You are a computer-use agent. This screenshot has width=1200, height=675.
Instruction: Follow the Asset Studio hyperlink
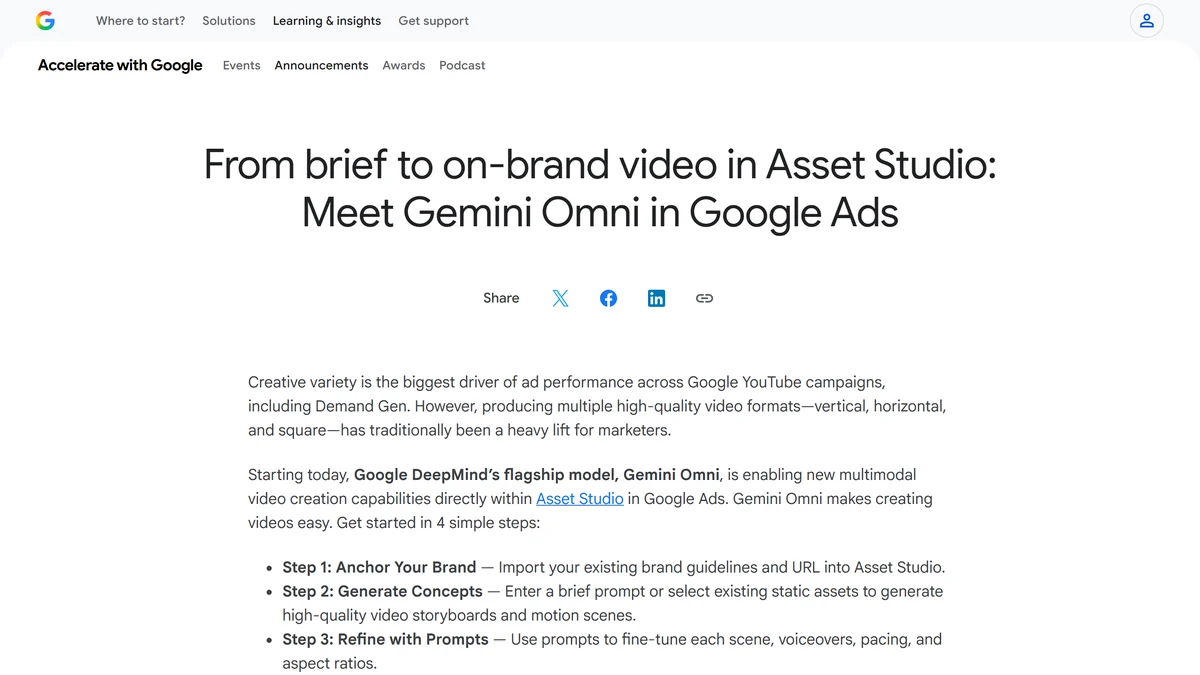pyautogui.click(x=580, y=498)
